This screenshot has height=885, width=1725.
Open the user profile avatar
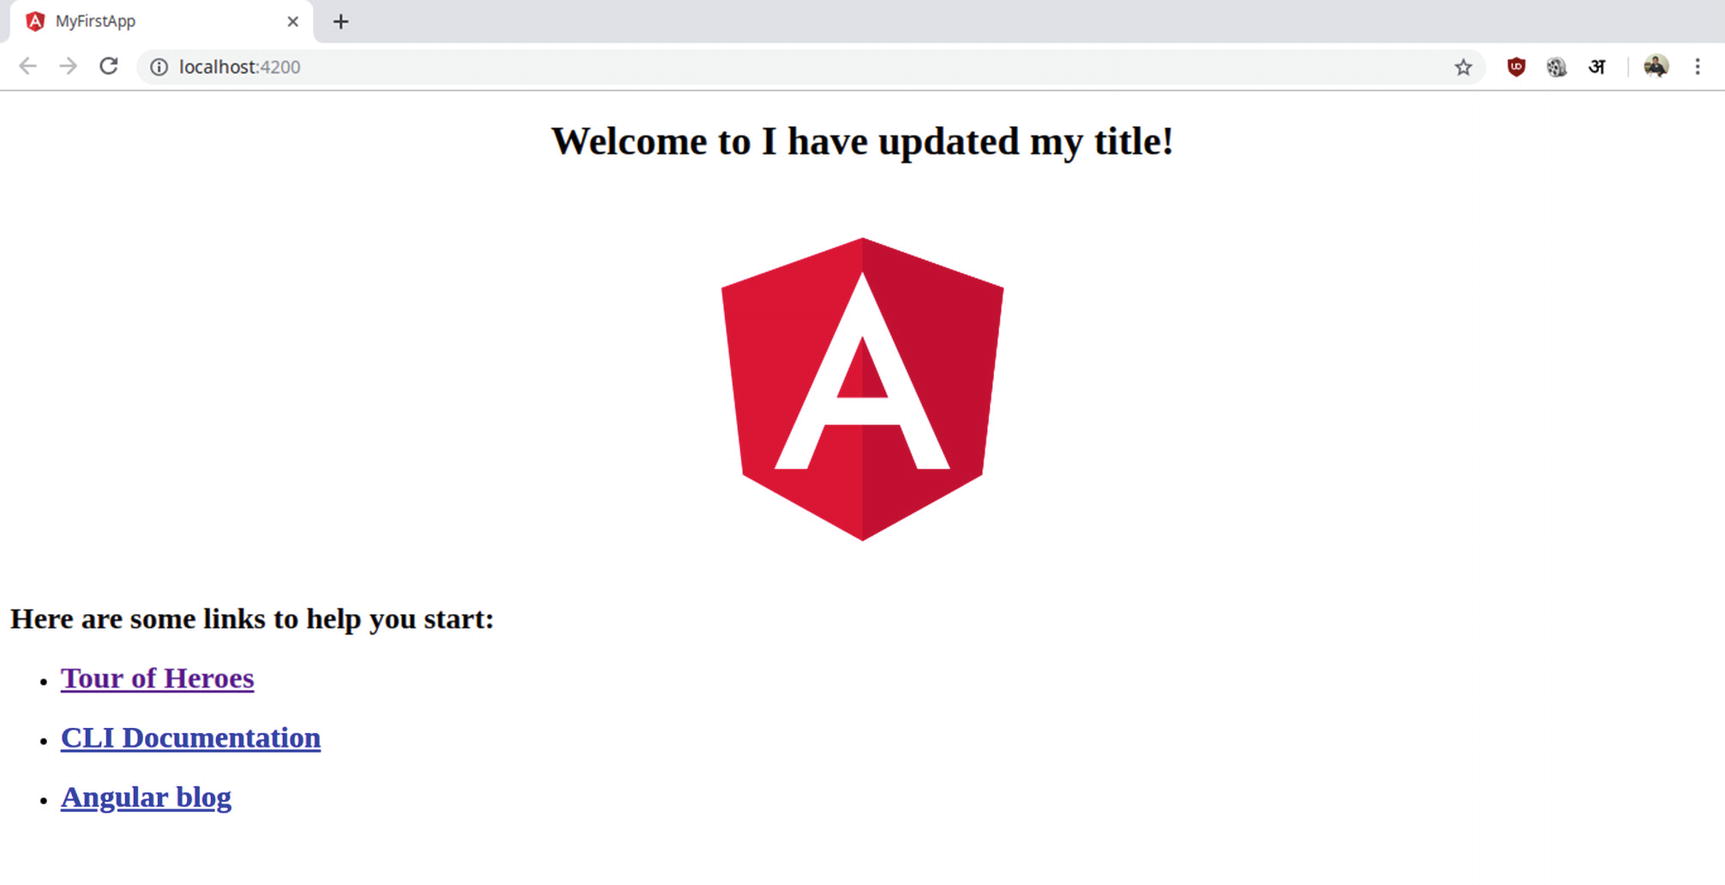pos(1656,67)
